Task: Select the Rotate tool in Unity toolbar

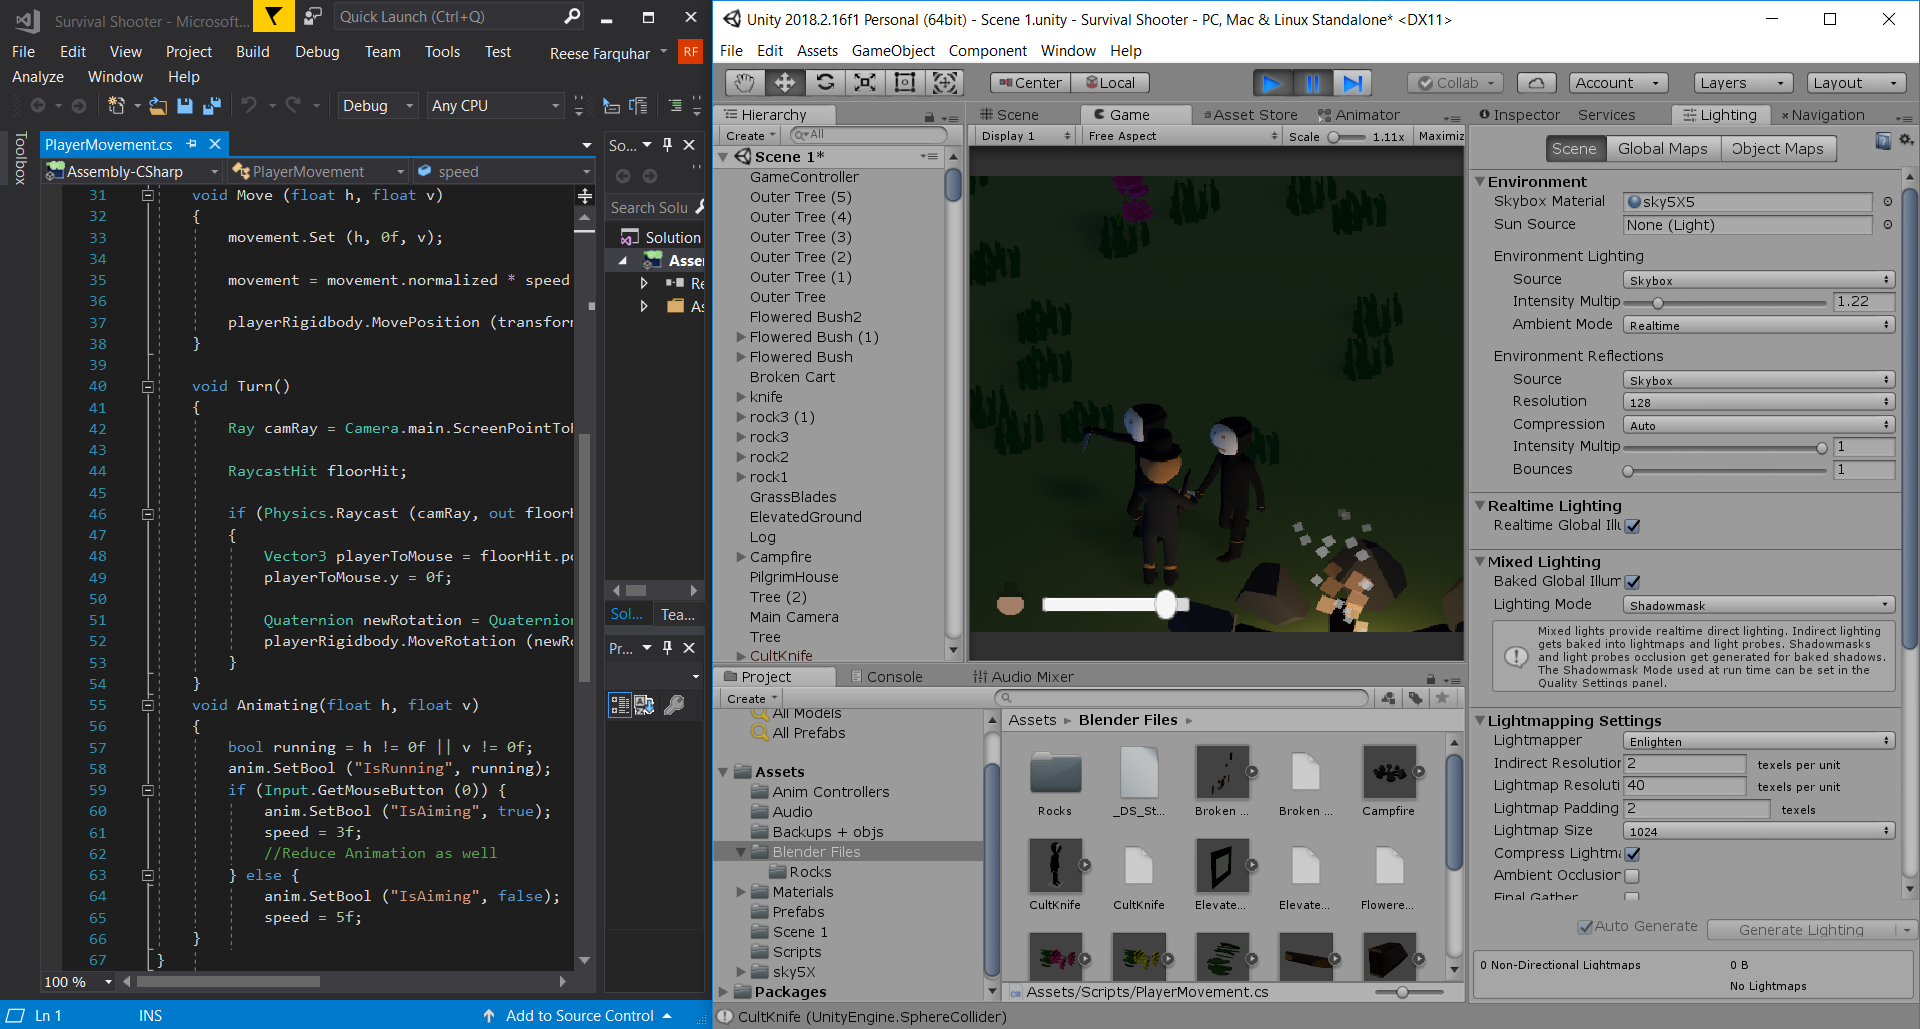Action: coord(825,83)
